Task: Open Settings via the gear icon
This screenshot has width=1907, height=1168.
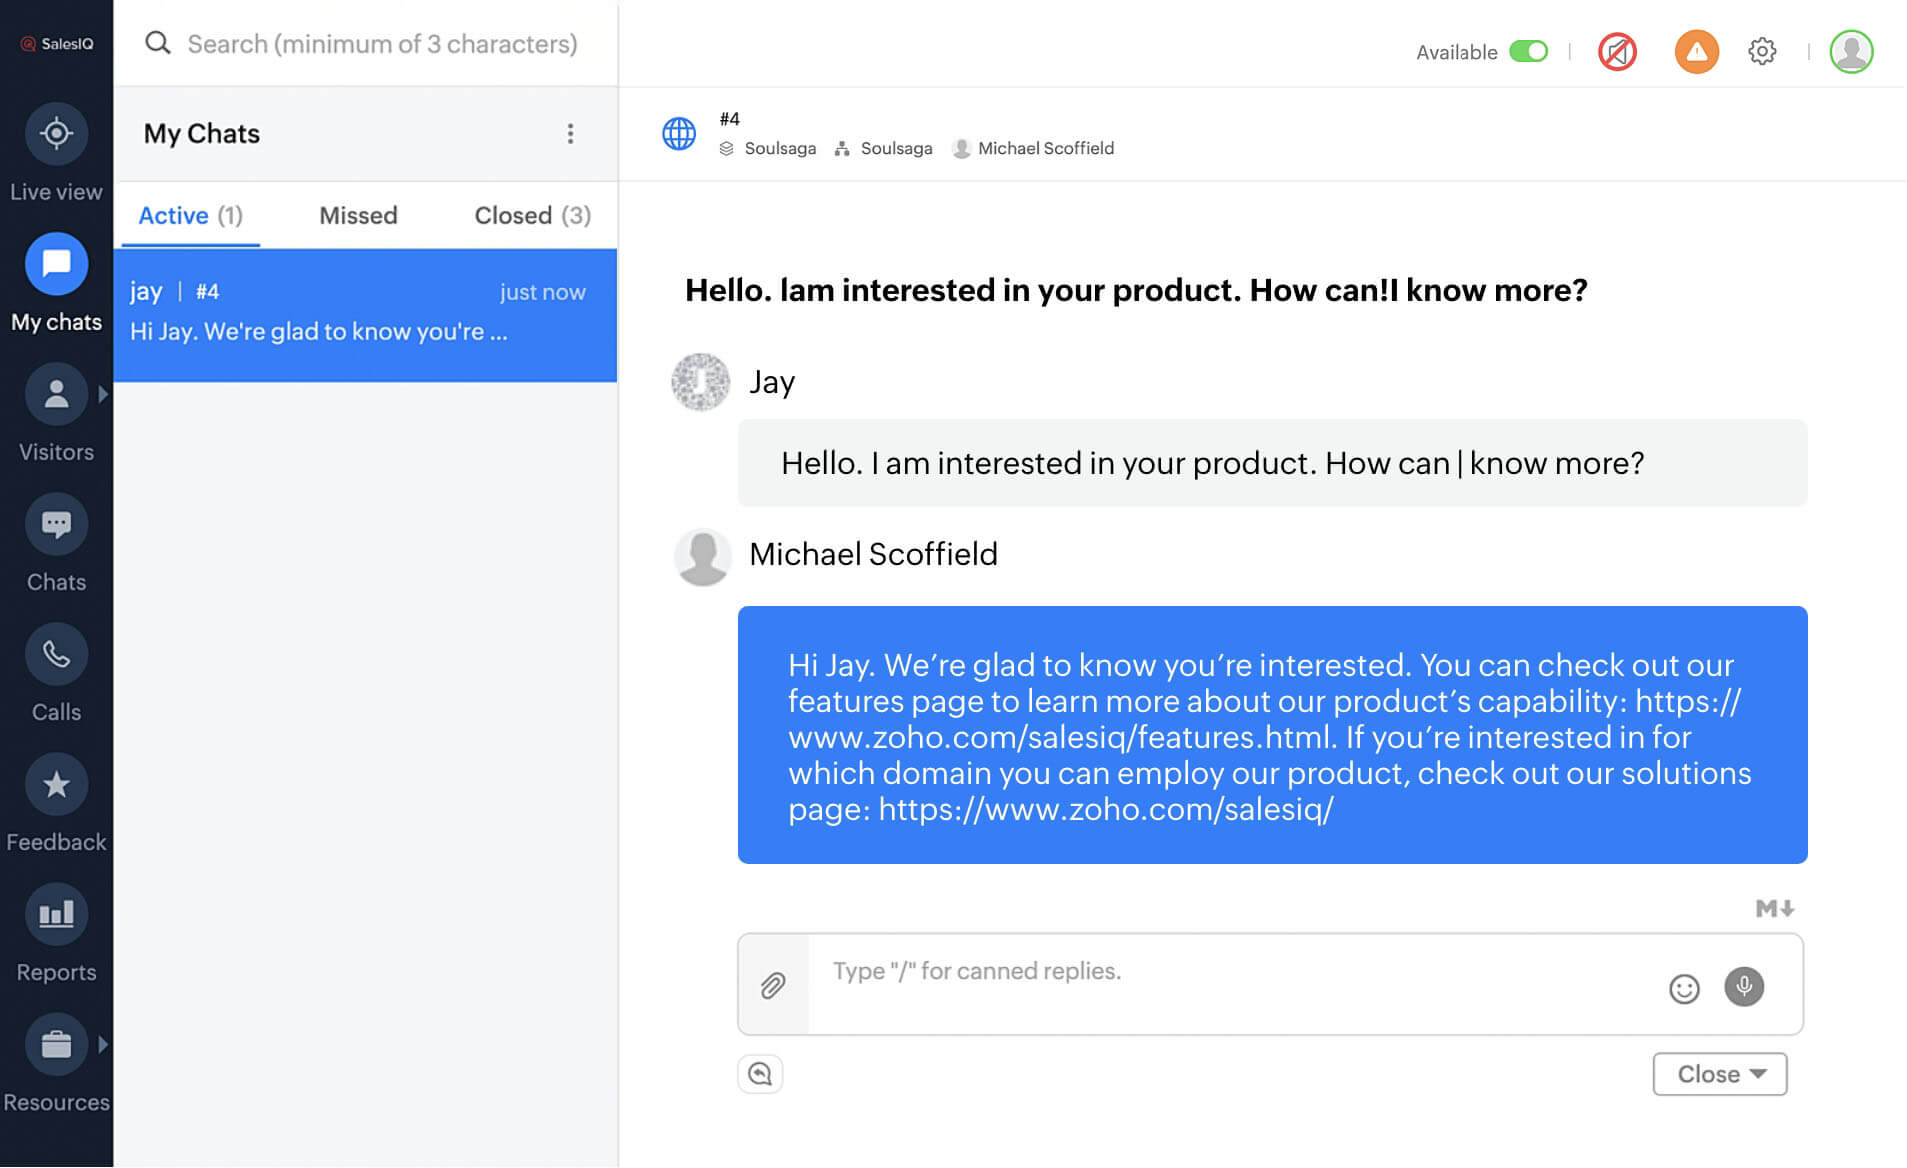Action: coord(1762,51)
